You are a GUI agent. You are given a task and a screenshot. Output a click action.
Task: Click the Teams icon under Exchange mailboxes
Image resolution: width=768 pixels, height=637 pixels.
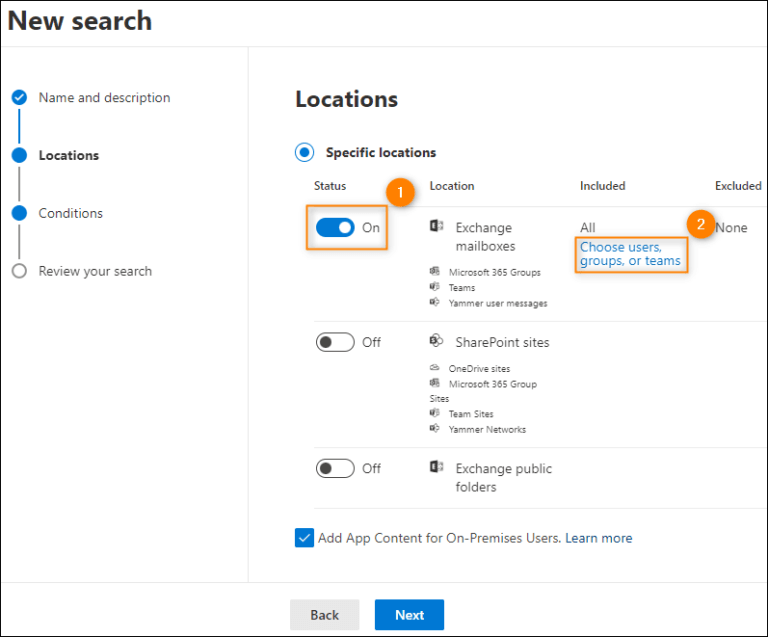[435, 287]
